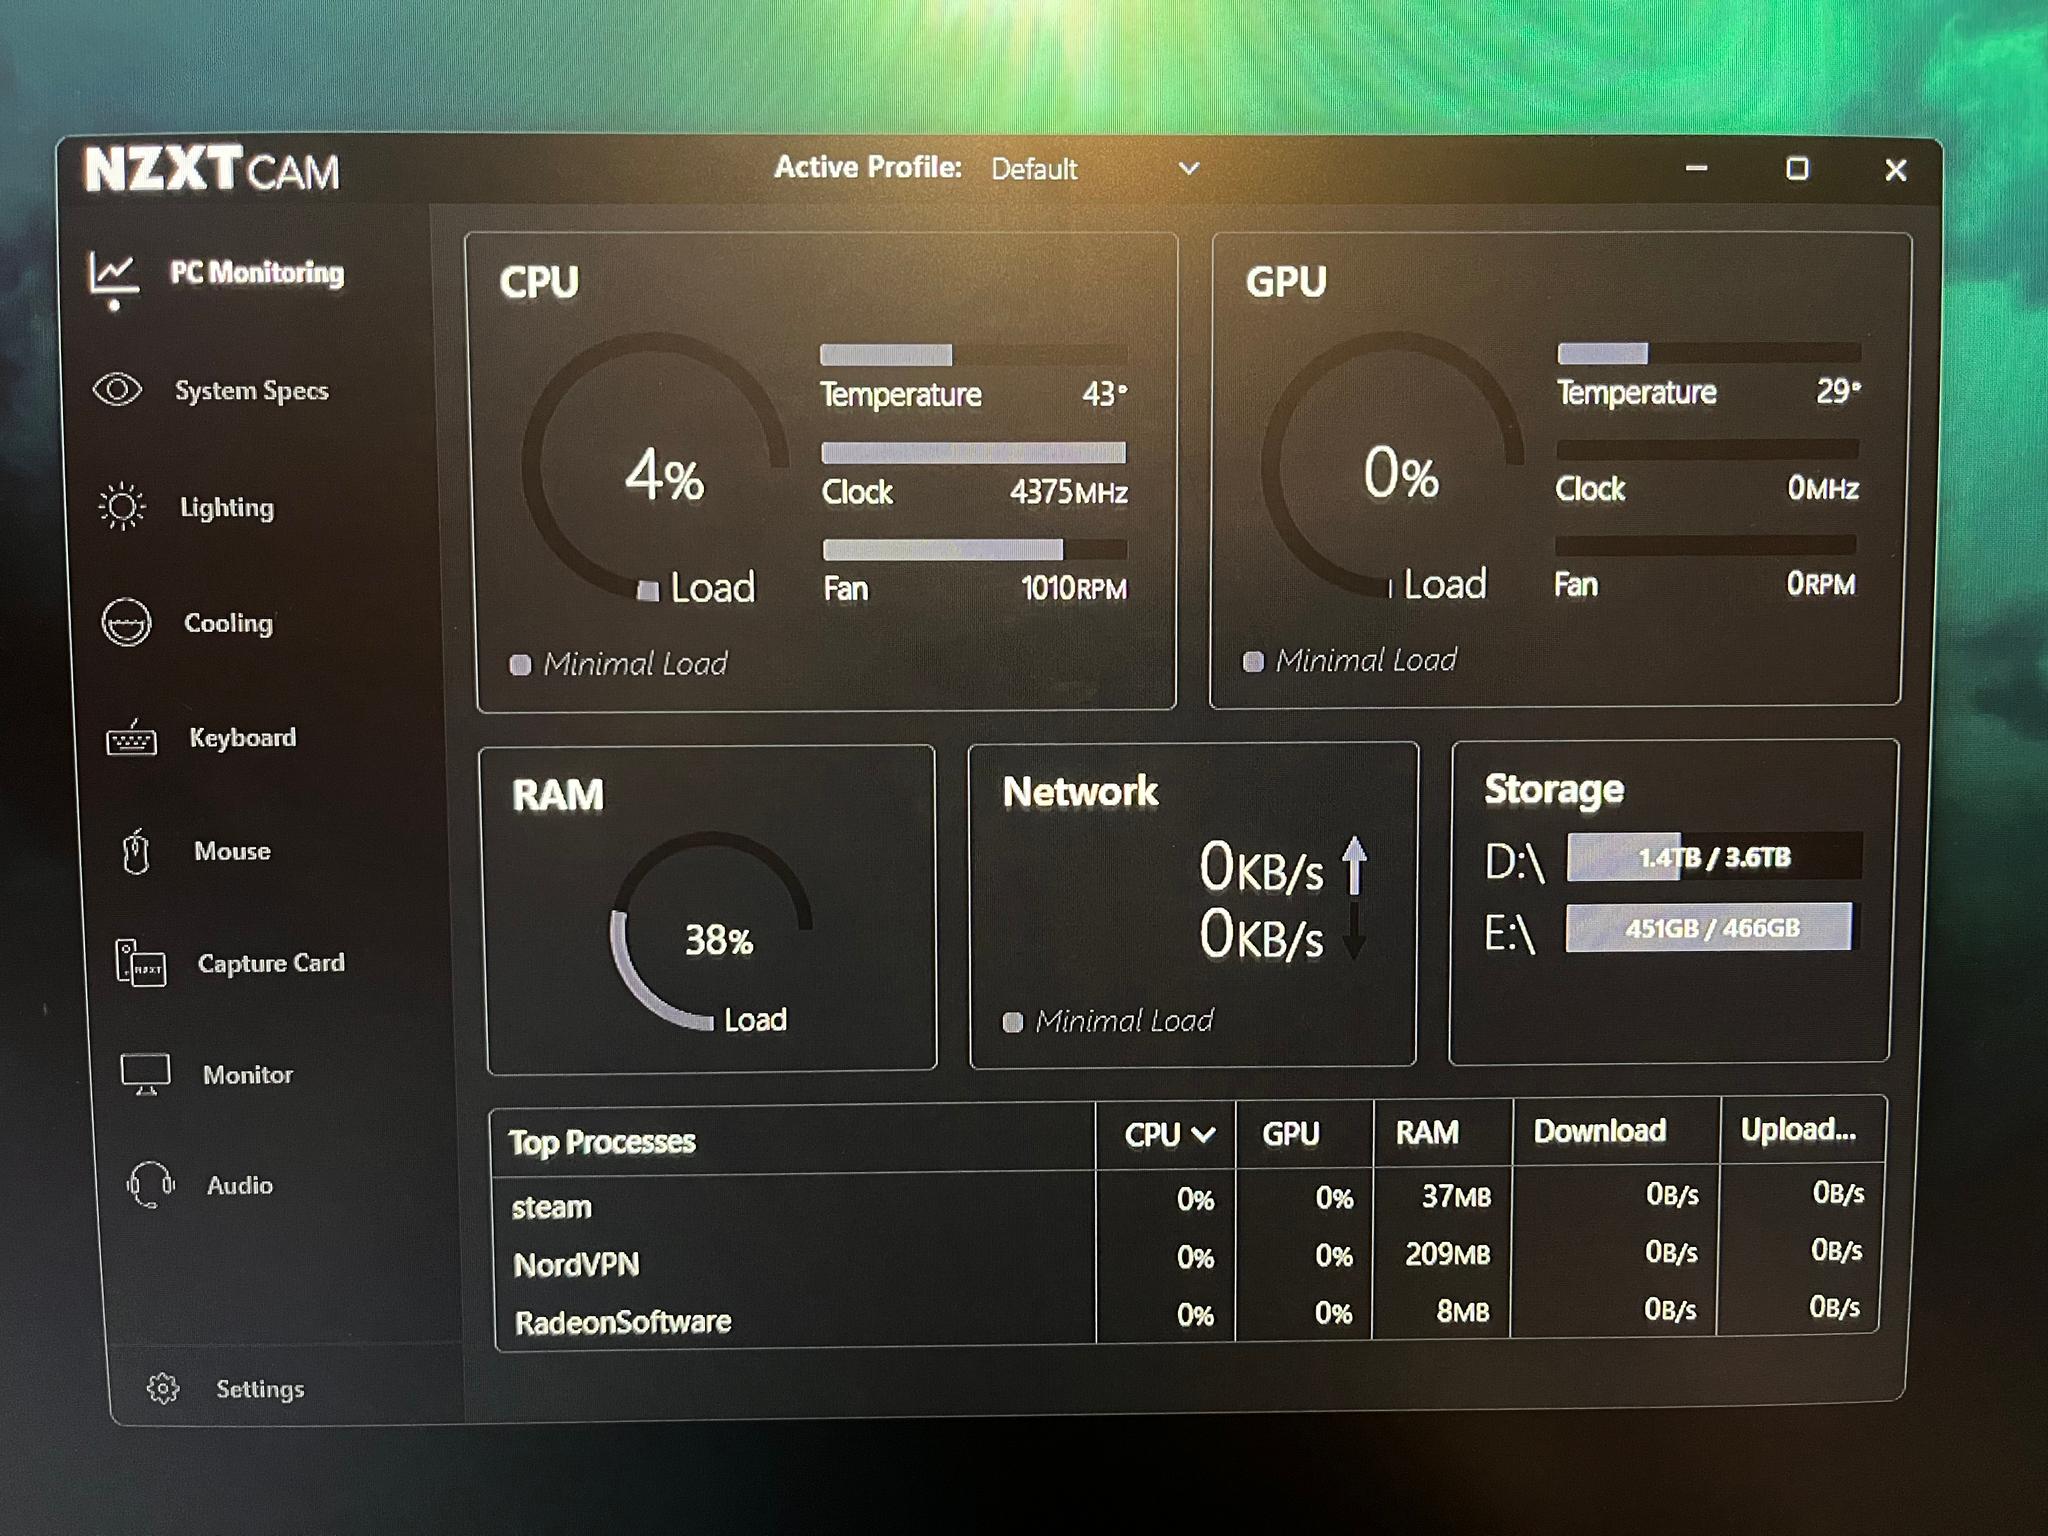
Task: Click the Keyboard icon in sidebar
Action: pos(131,738)
